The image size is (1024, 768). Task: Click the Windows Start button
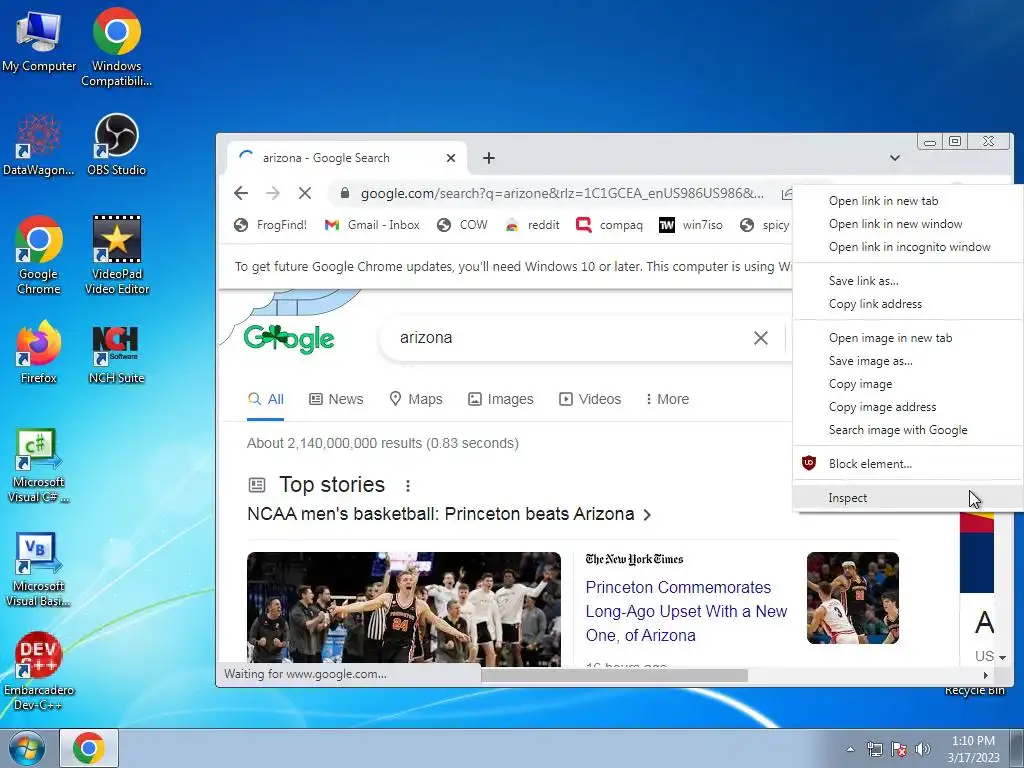pos(26,748)
